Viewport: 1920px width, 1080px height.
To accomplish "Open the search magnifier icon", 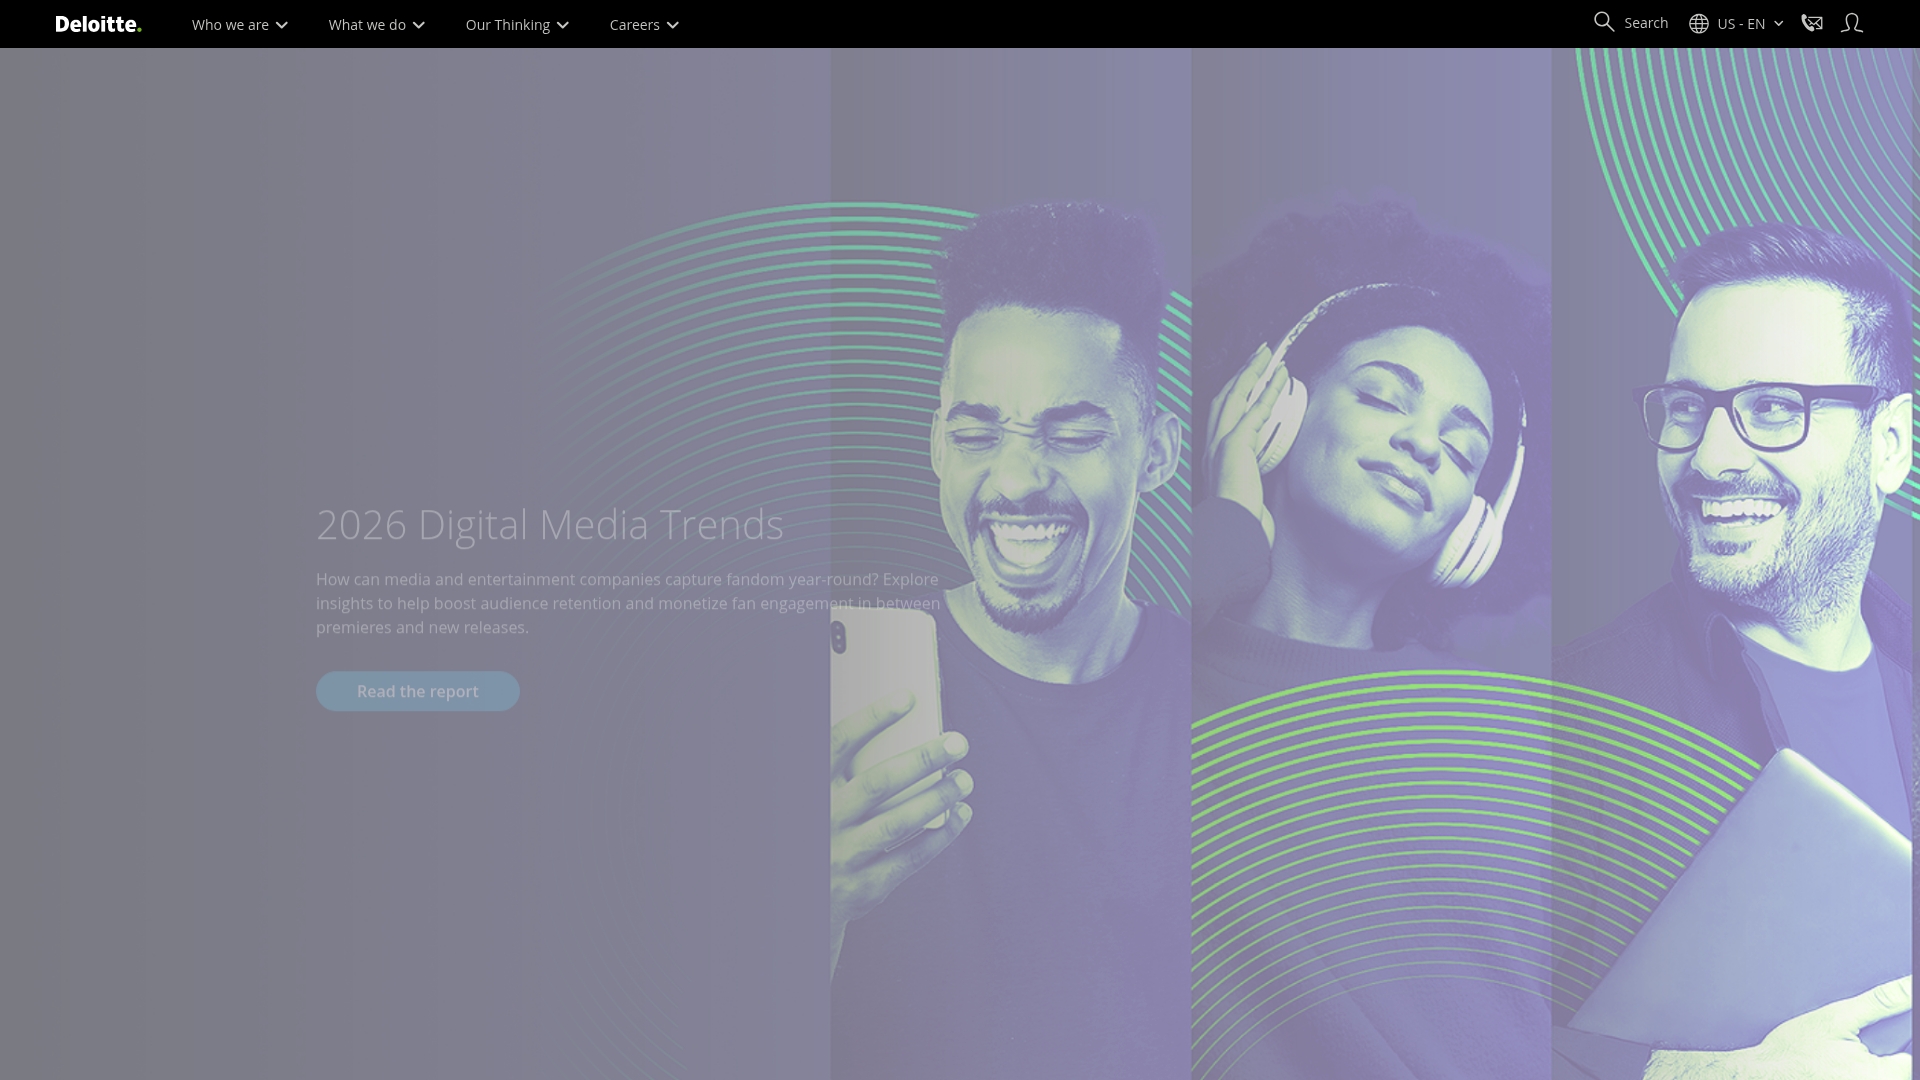I will pyautogui.click(x=1604, y=21).
